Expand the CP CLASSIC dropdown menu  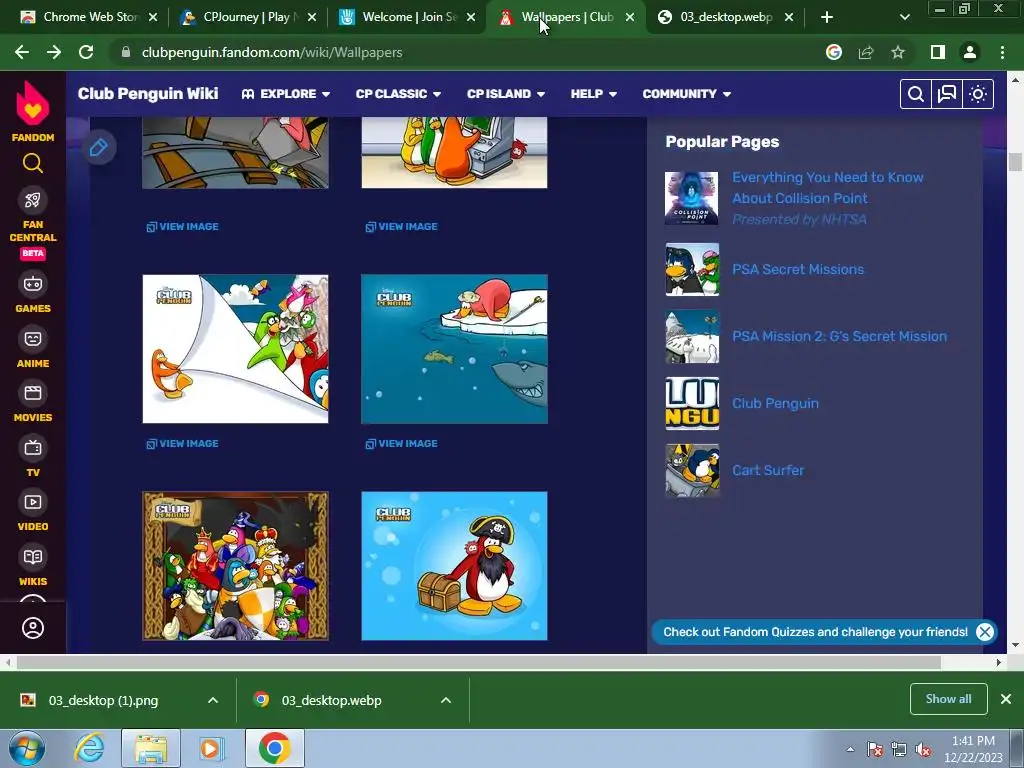click(398, 94)
